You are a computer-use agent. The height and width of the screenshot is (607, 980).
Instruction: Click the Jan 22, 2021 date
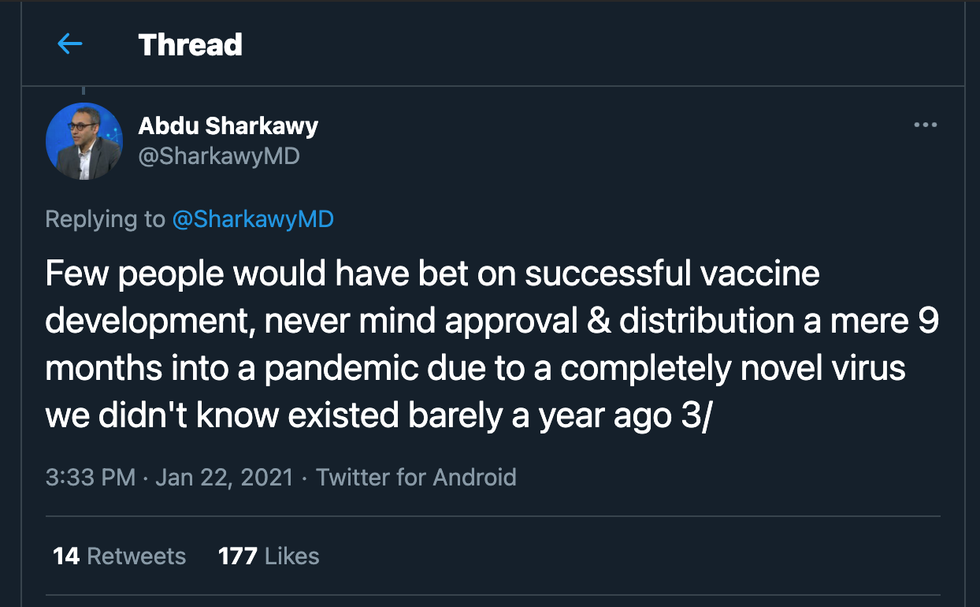tap(224, 477)
